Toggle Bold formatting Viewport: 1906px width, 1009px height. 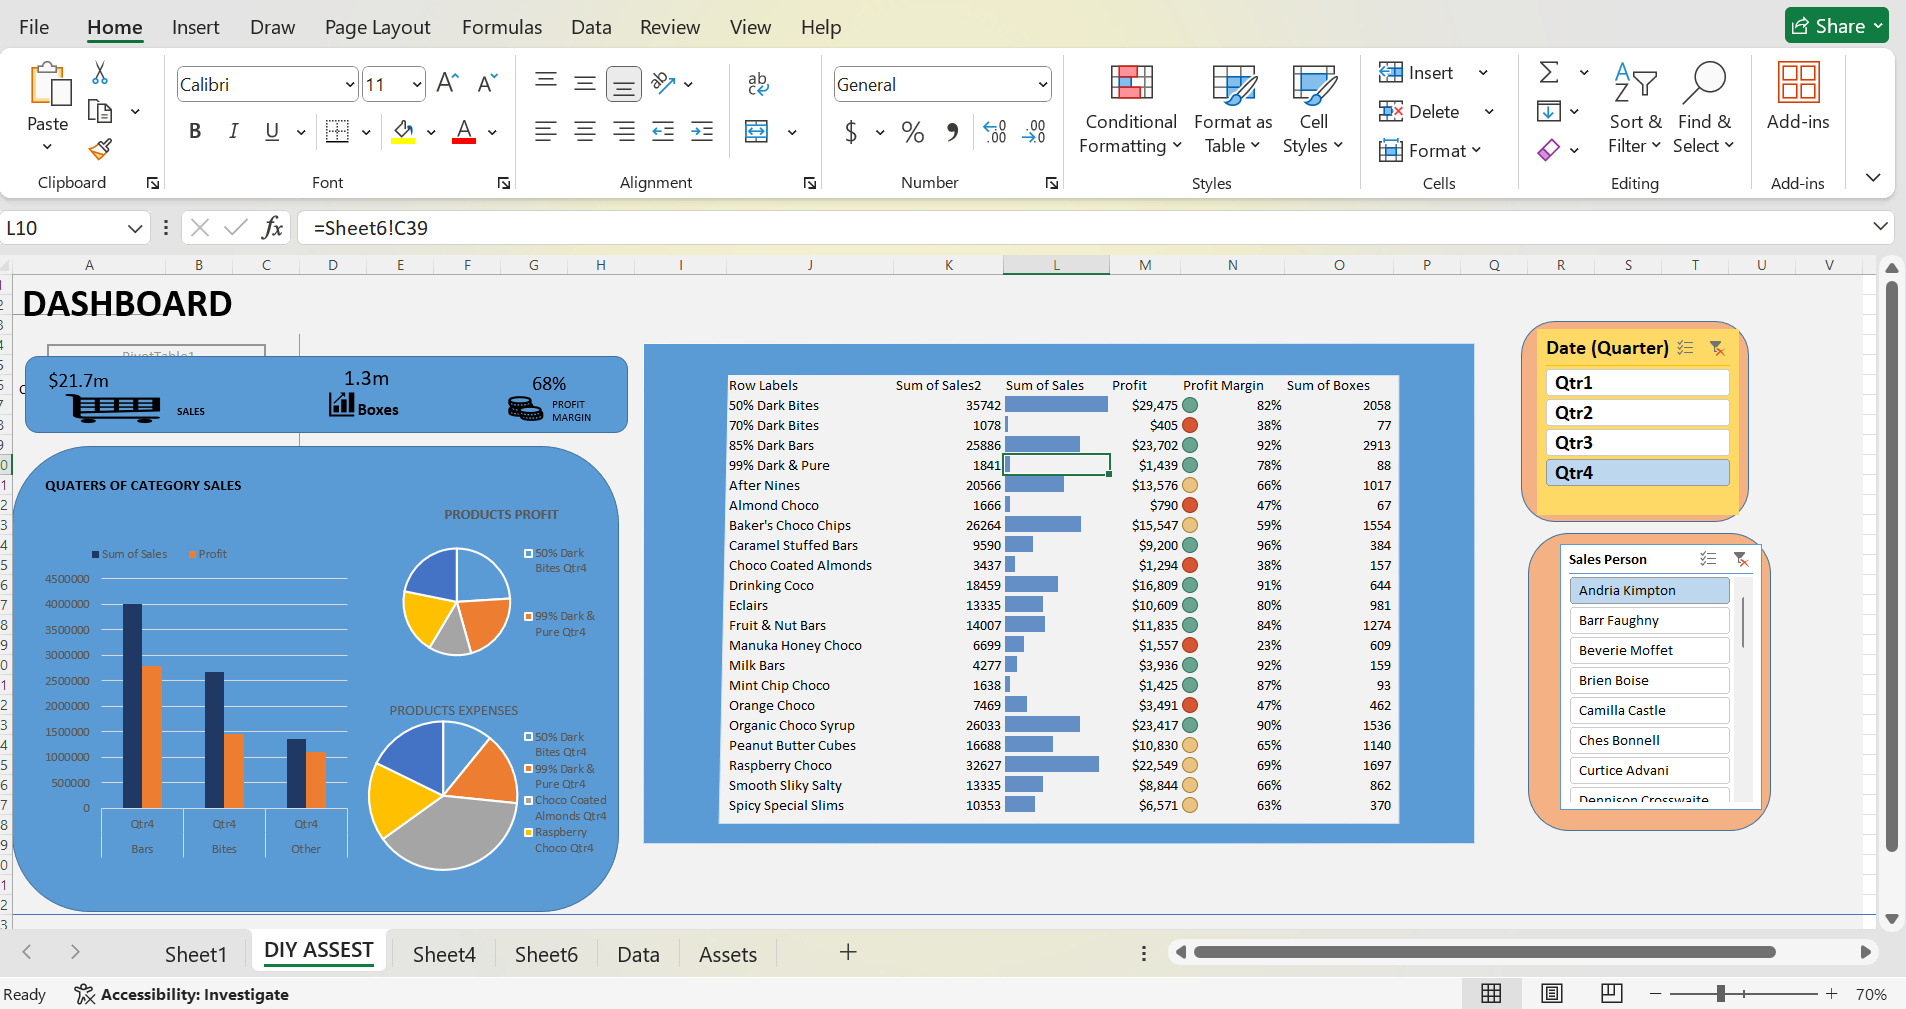point(195,131)
